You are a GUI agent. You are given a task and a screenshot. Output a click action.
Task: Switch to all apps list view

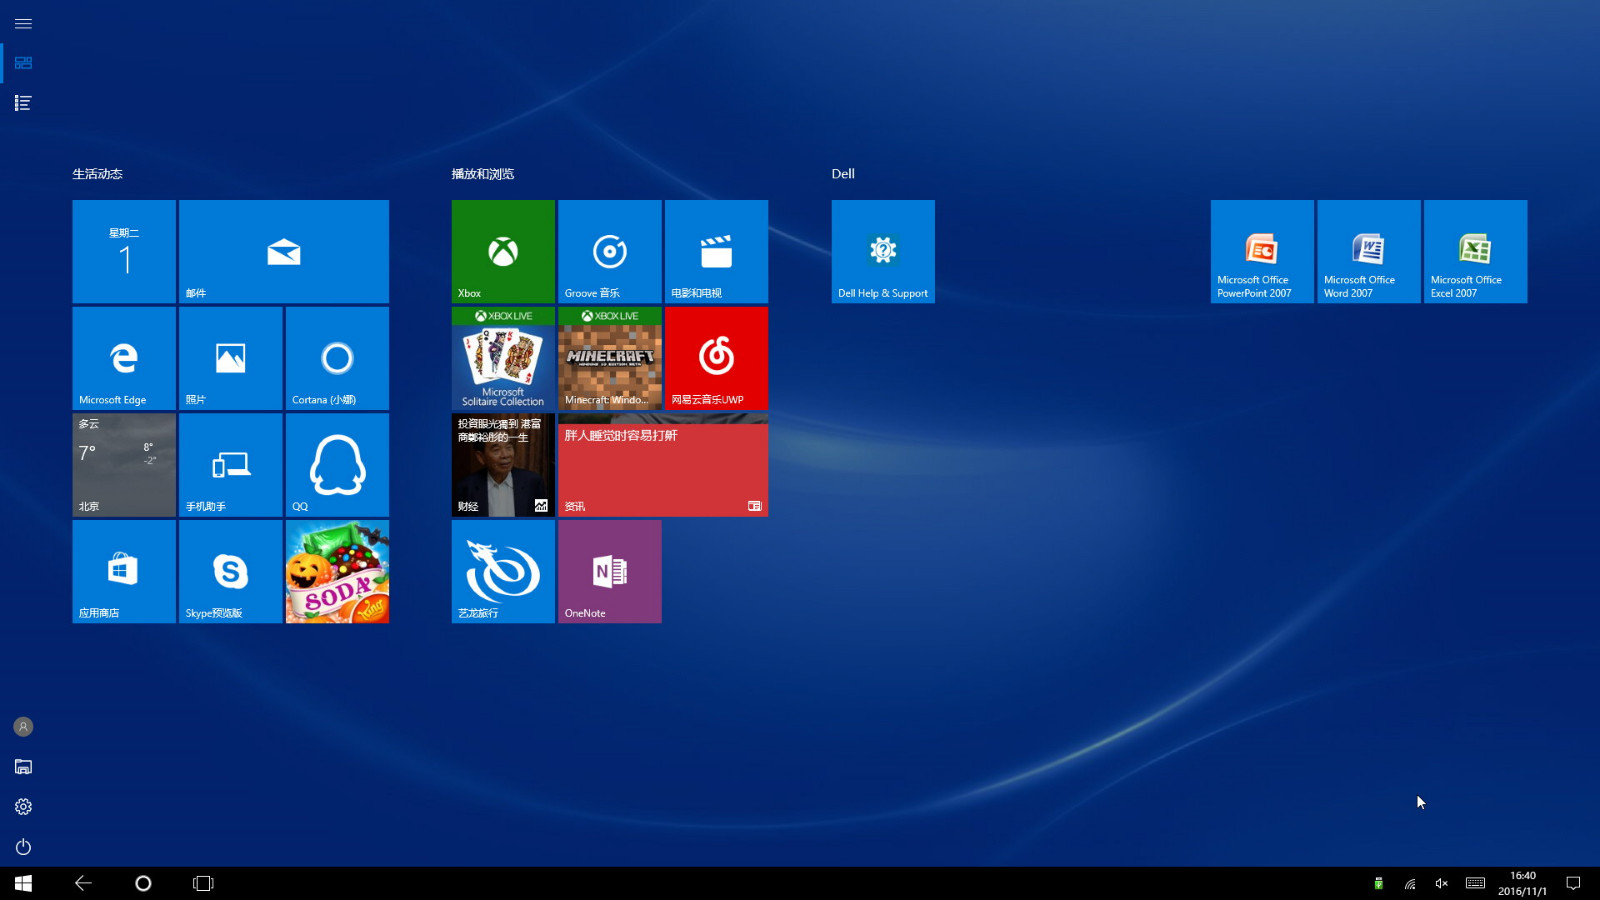[23, 103]
